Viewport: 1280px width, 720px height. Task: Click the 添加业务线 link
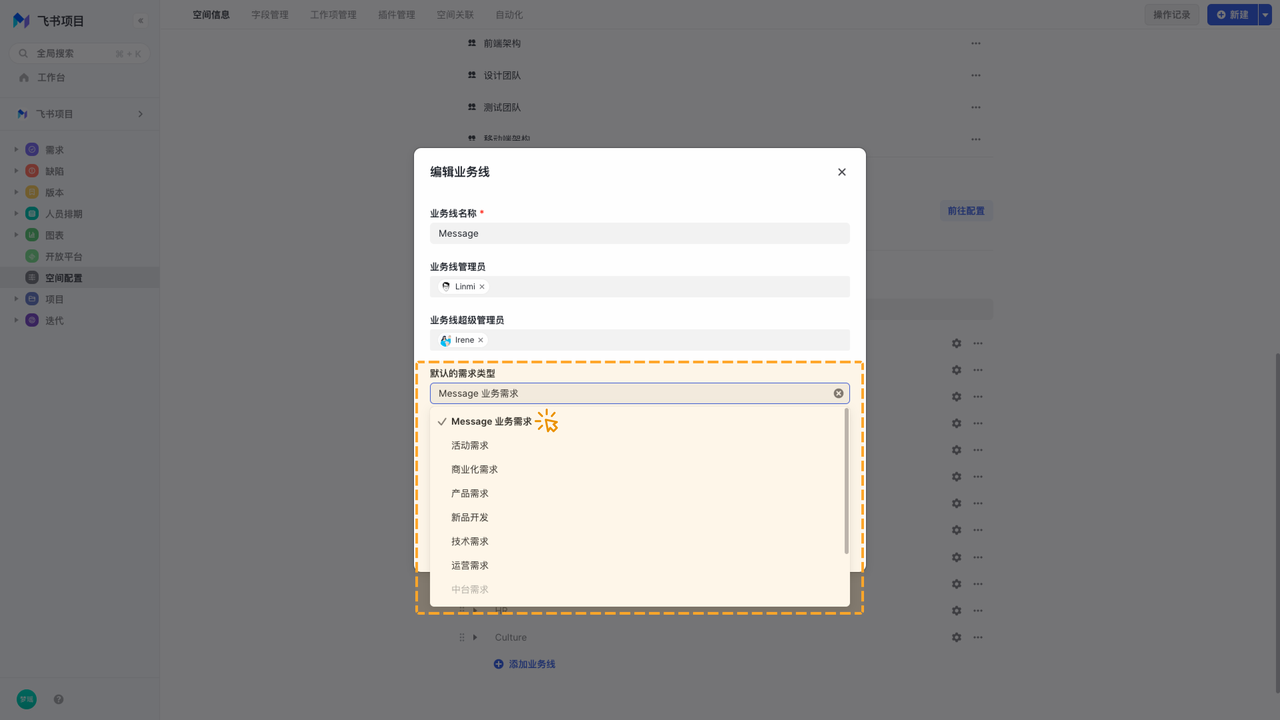click(x=524, y=664)
